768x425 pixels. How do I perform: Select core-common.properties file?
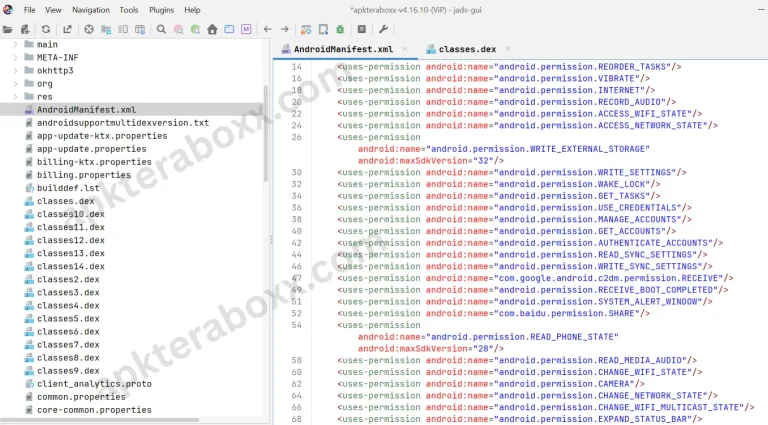pos(94,410)
